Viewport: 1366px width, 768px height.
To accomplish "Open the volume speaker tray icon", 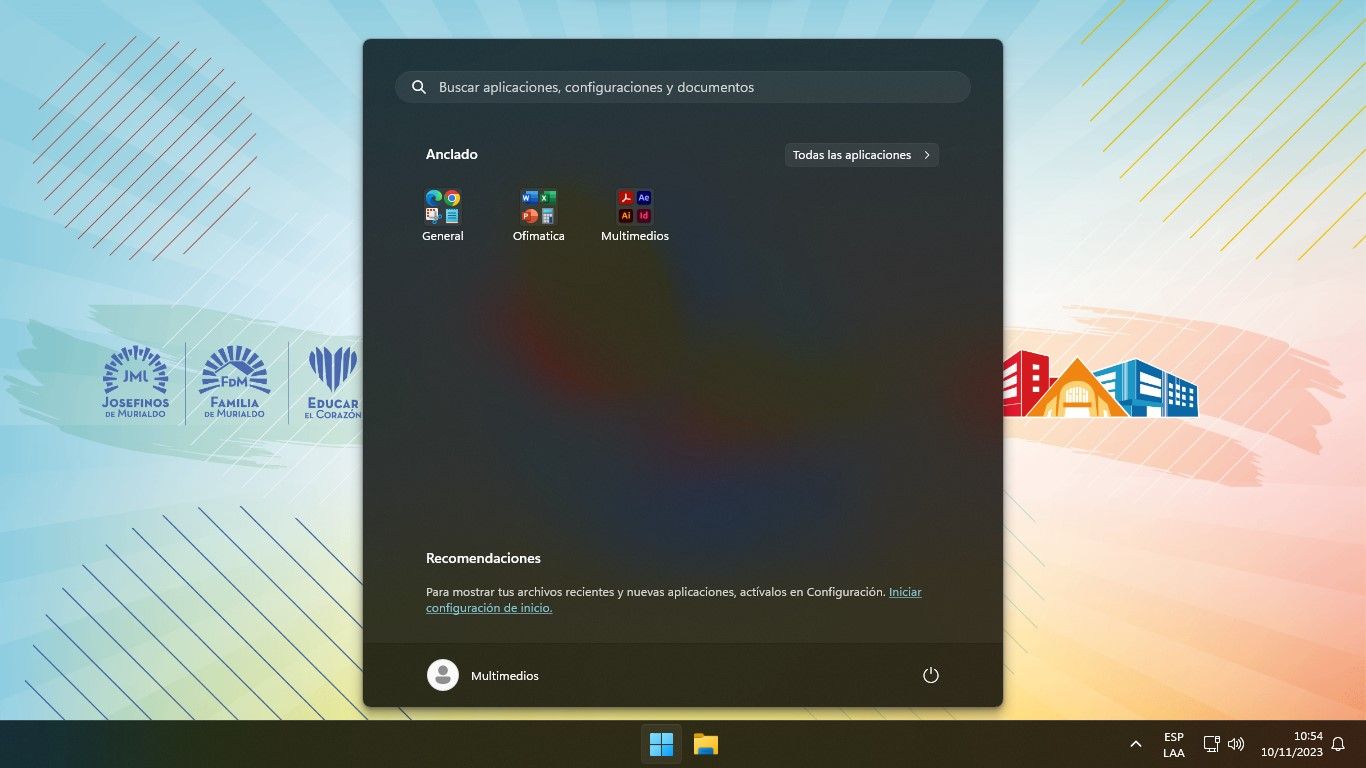I will pos(1236,744).
